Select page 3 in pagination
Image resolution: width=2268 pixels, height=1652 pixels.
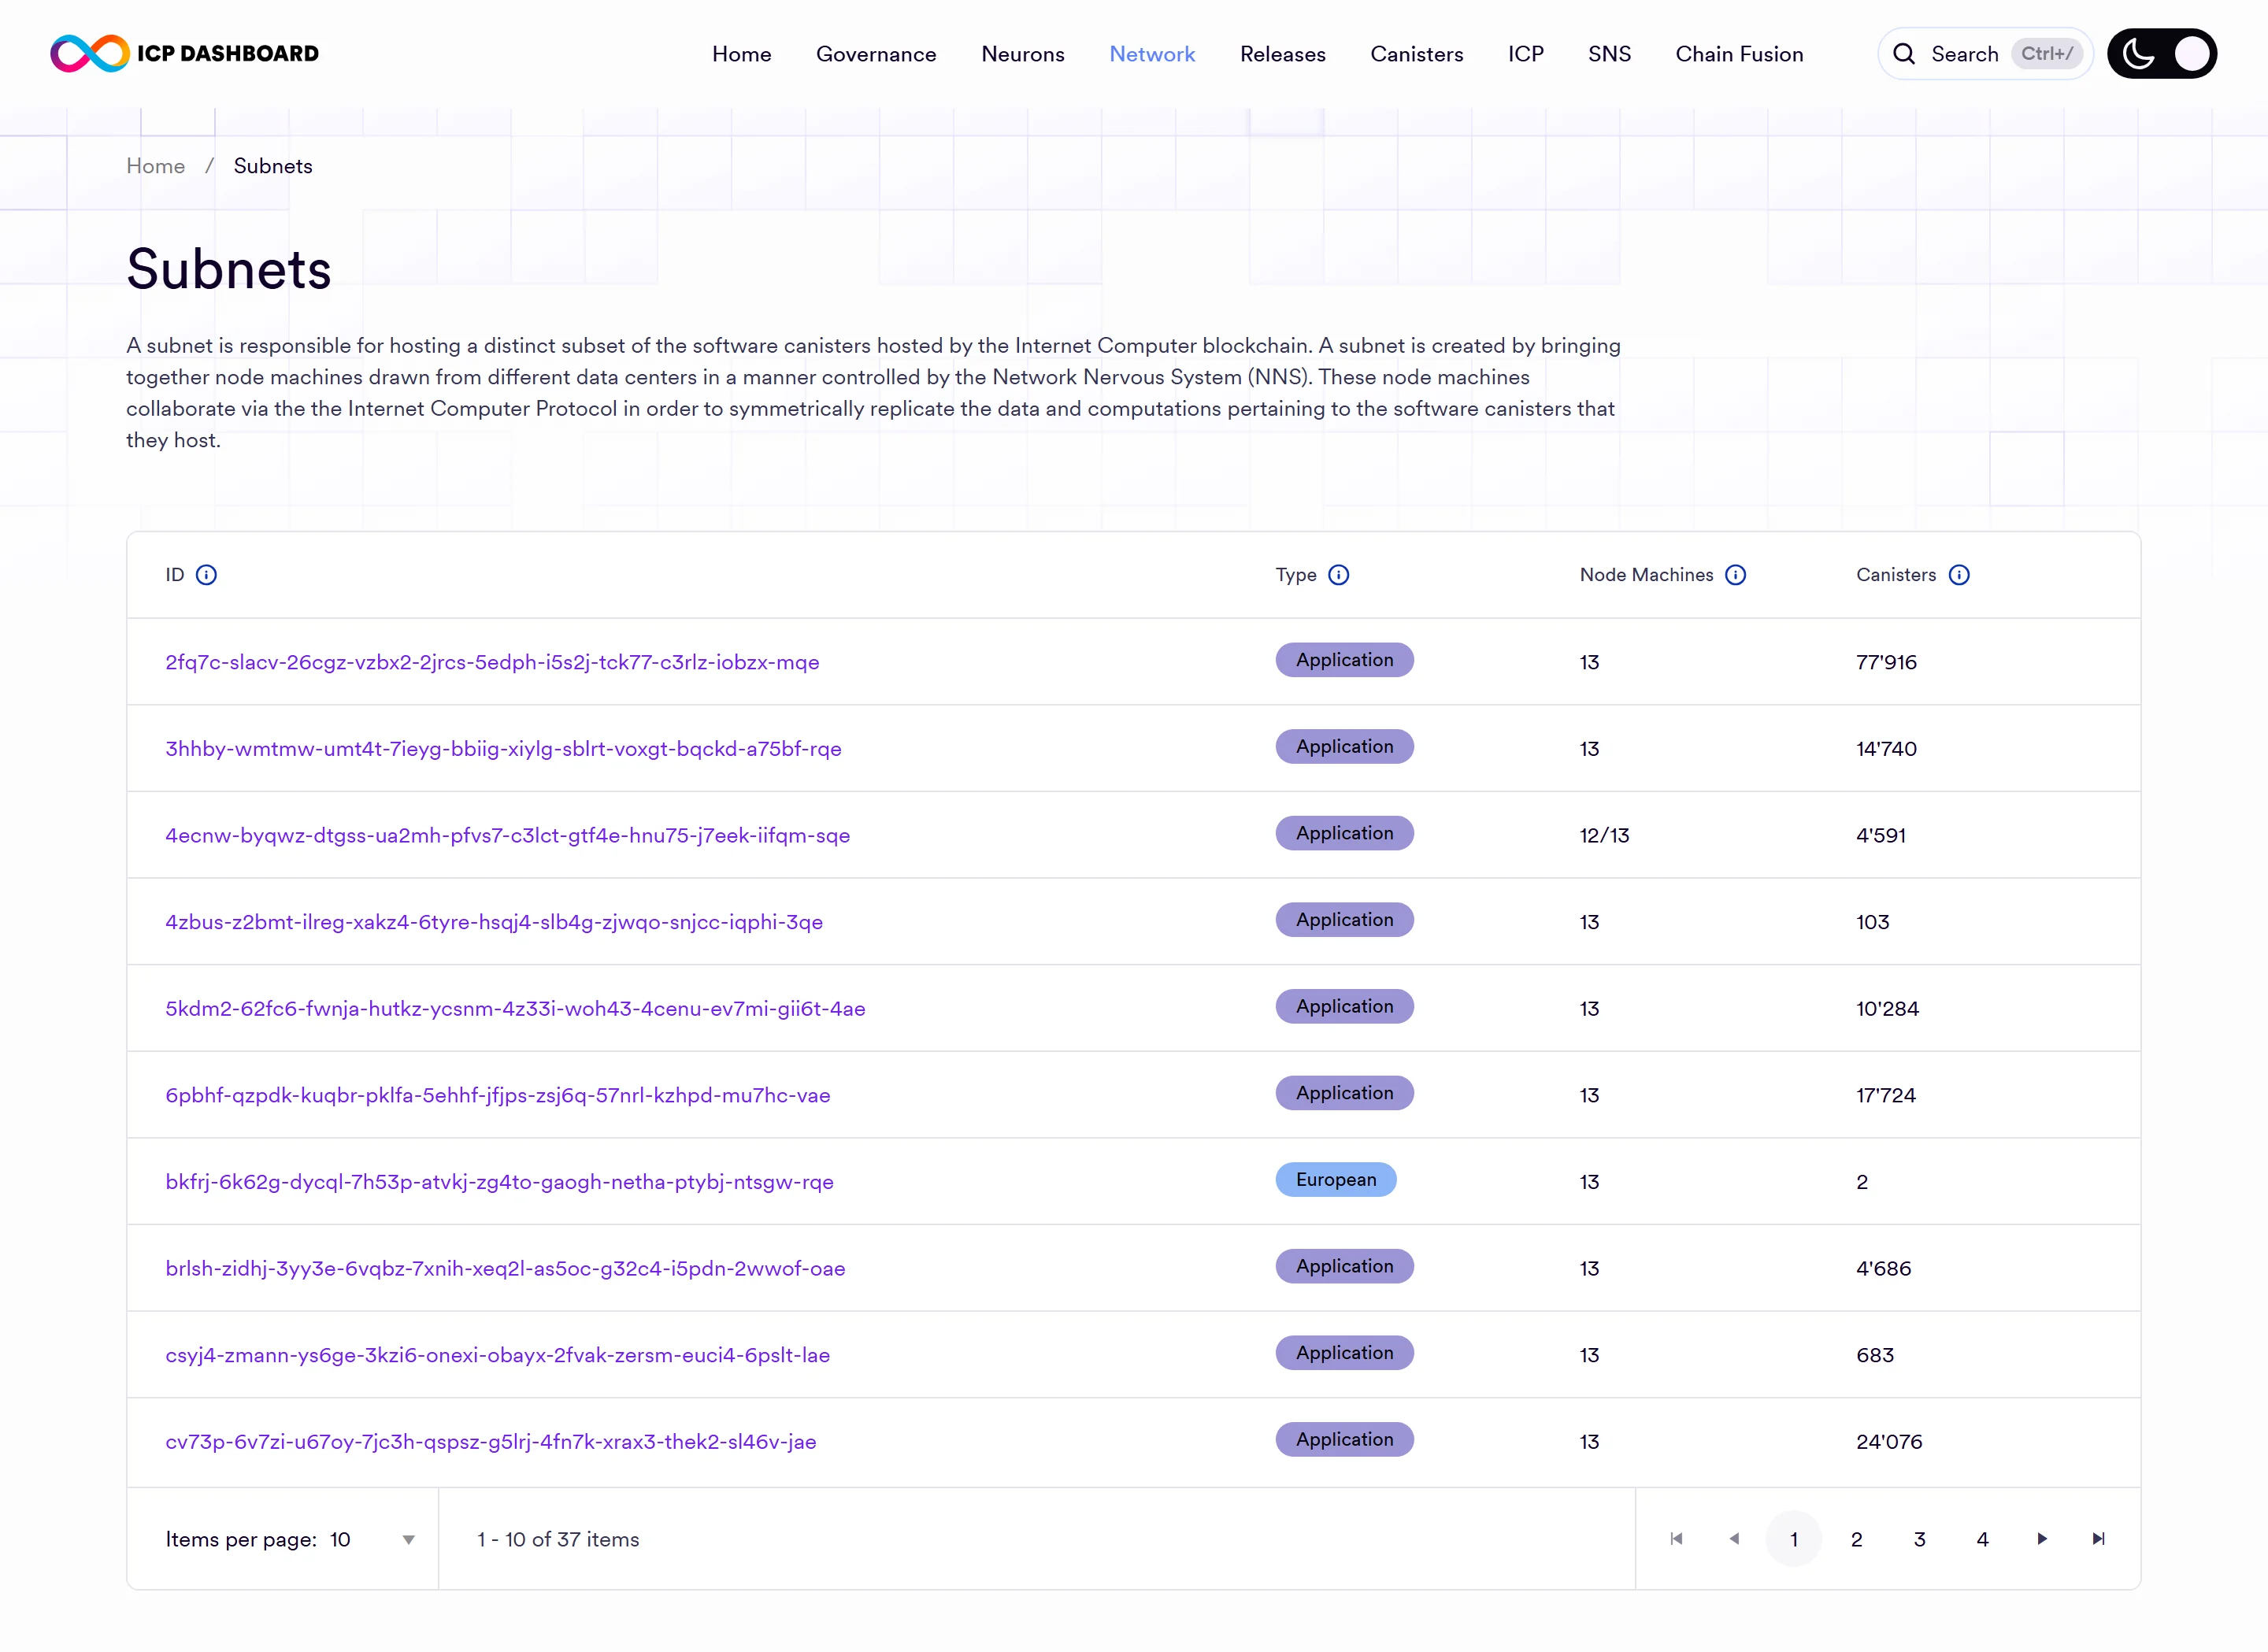(x=1919, y=1539)
